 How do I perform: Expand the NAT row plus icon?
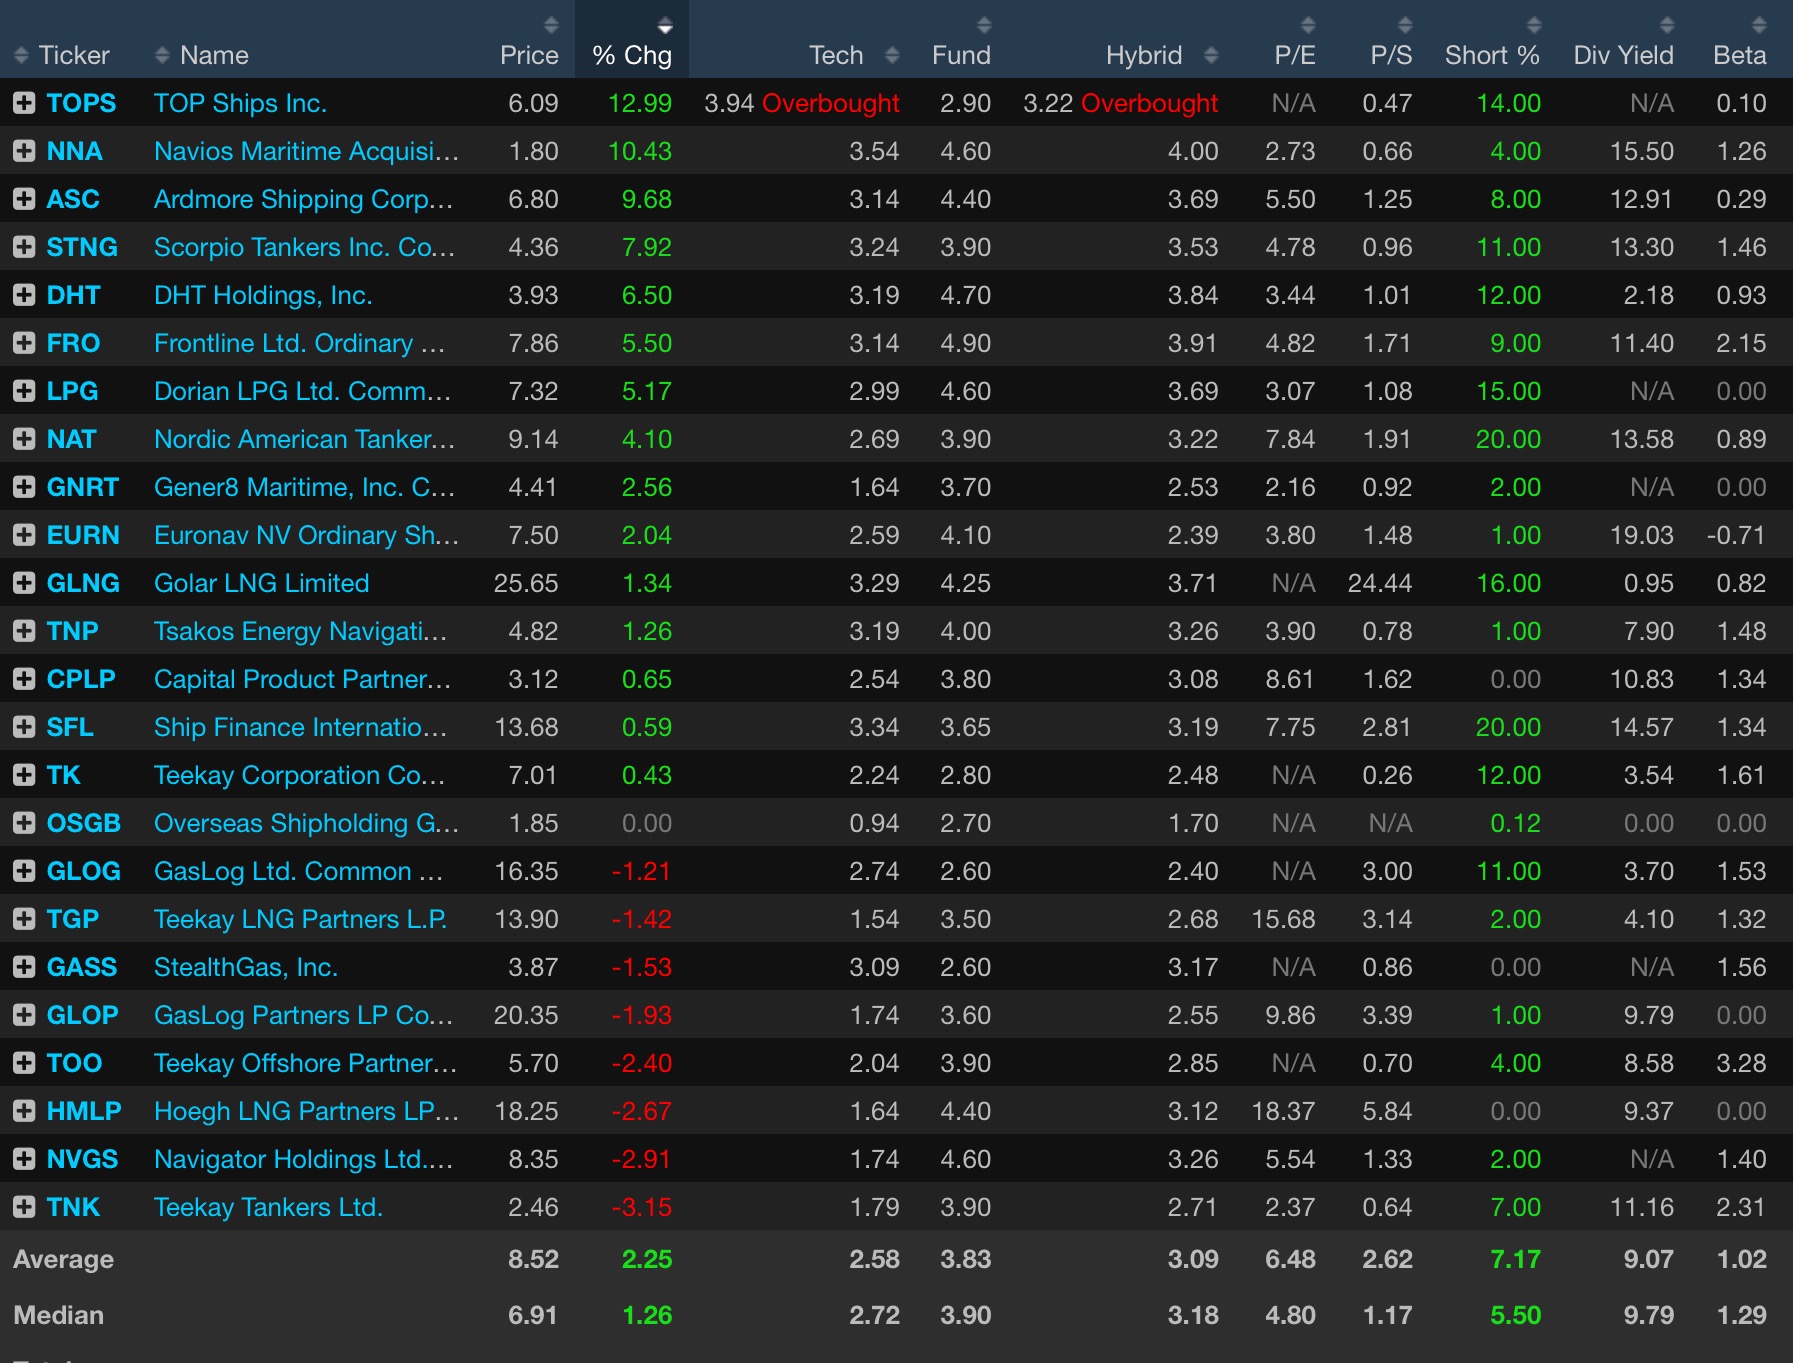24,439
